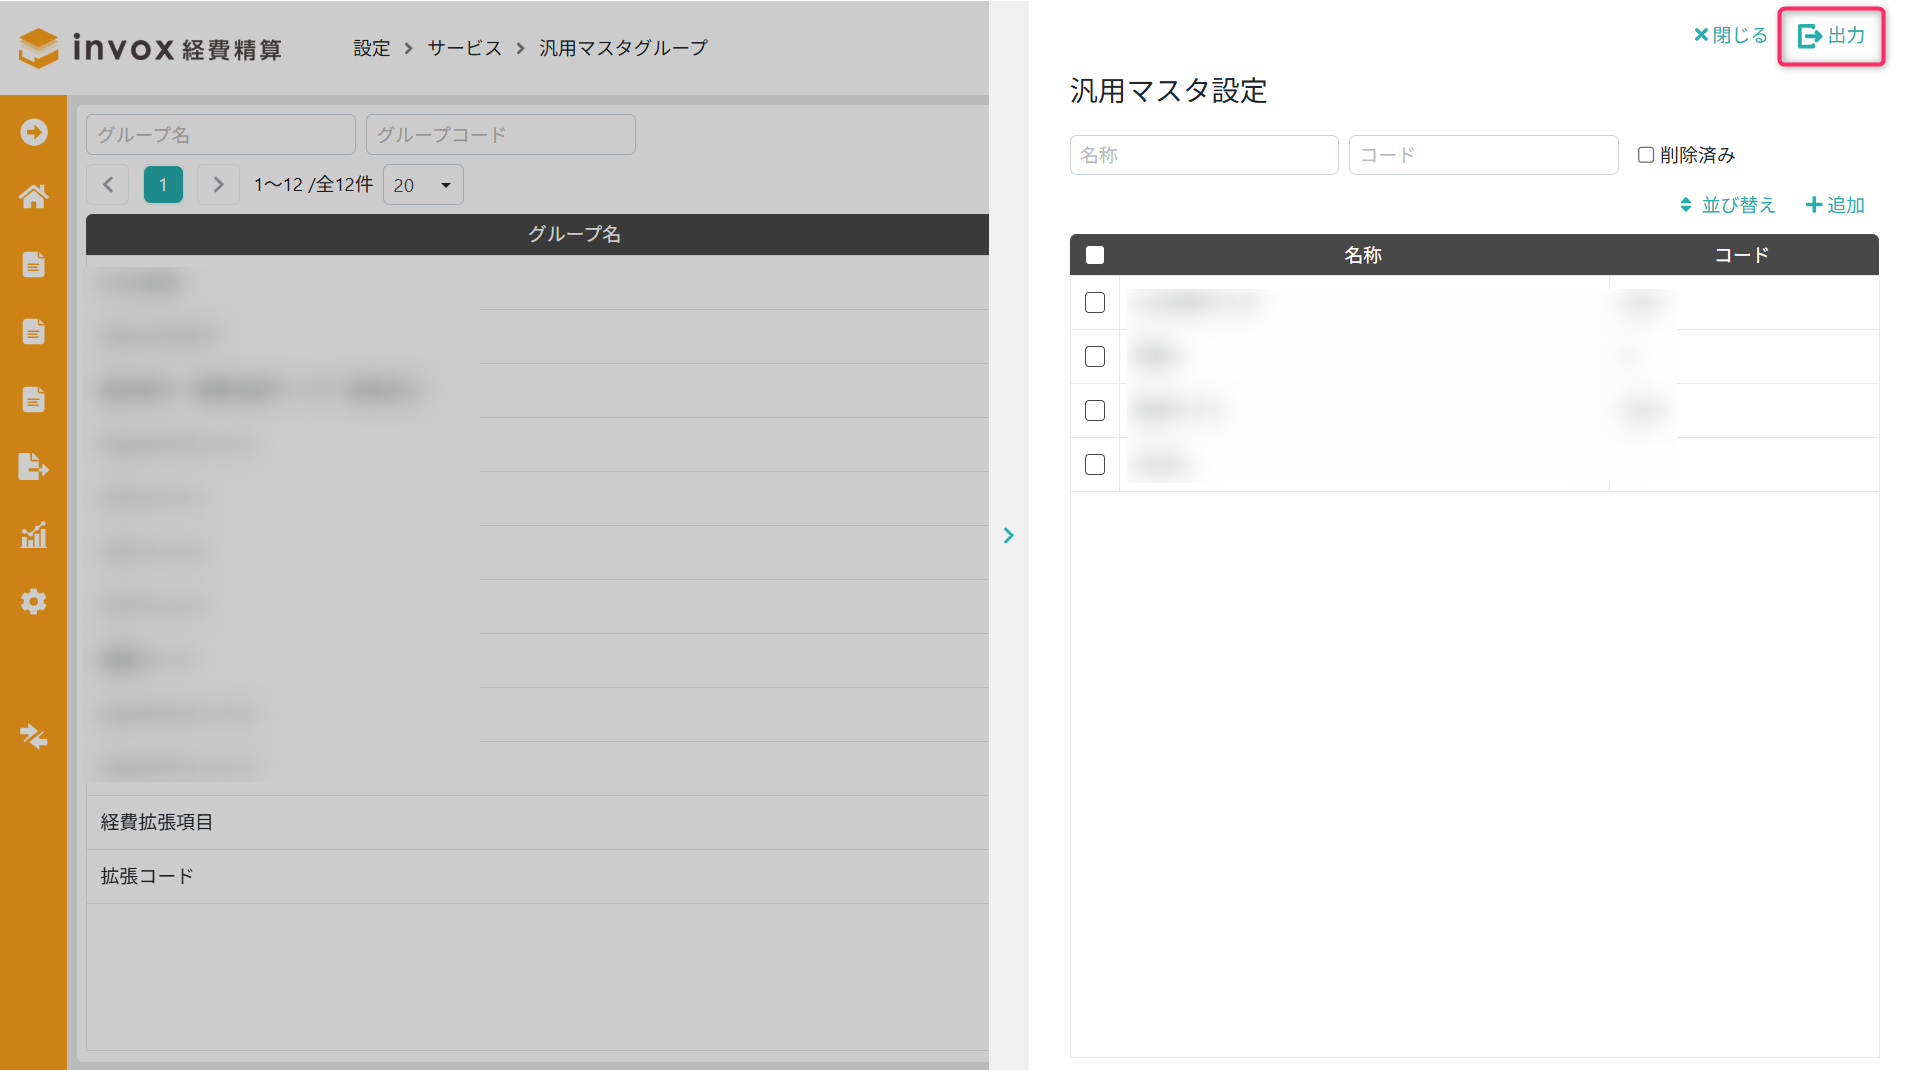
Task: Open the chart report icon in sidebar
Action: pyautogui.click(x=34, y=535)
